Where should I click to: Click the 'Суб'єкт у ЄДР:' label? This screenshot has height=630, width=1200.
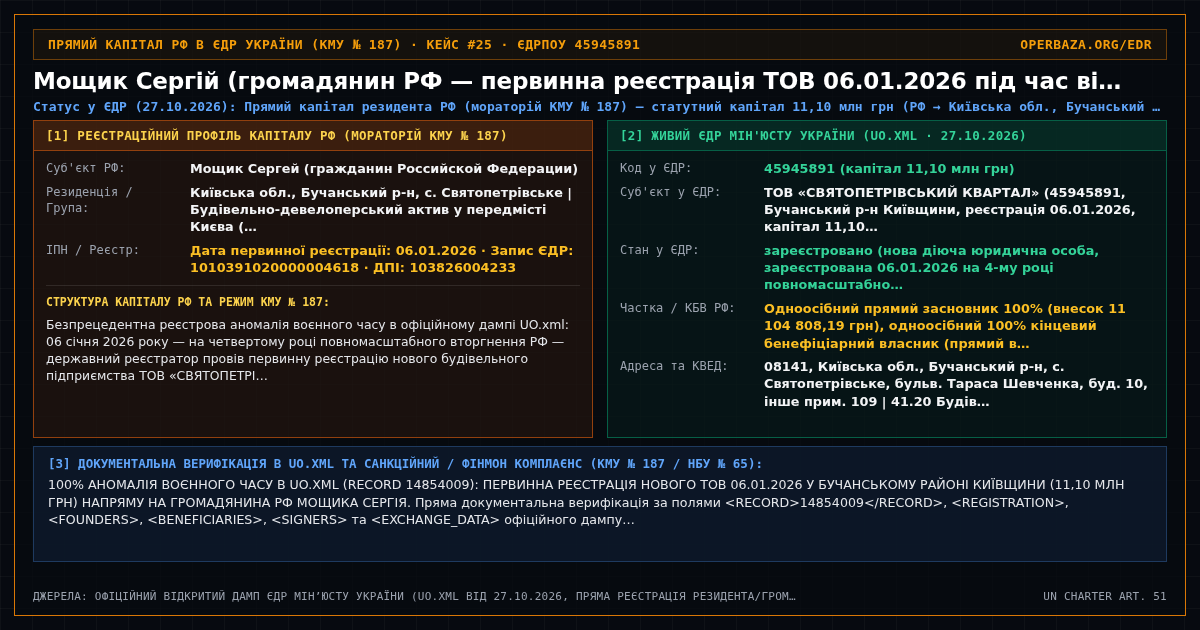[670, 192]
